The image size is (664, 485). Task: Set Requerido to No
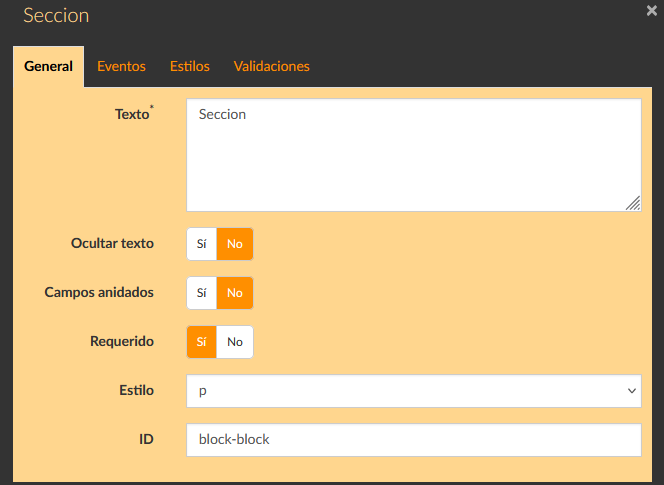click(235, 342)
